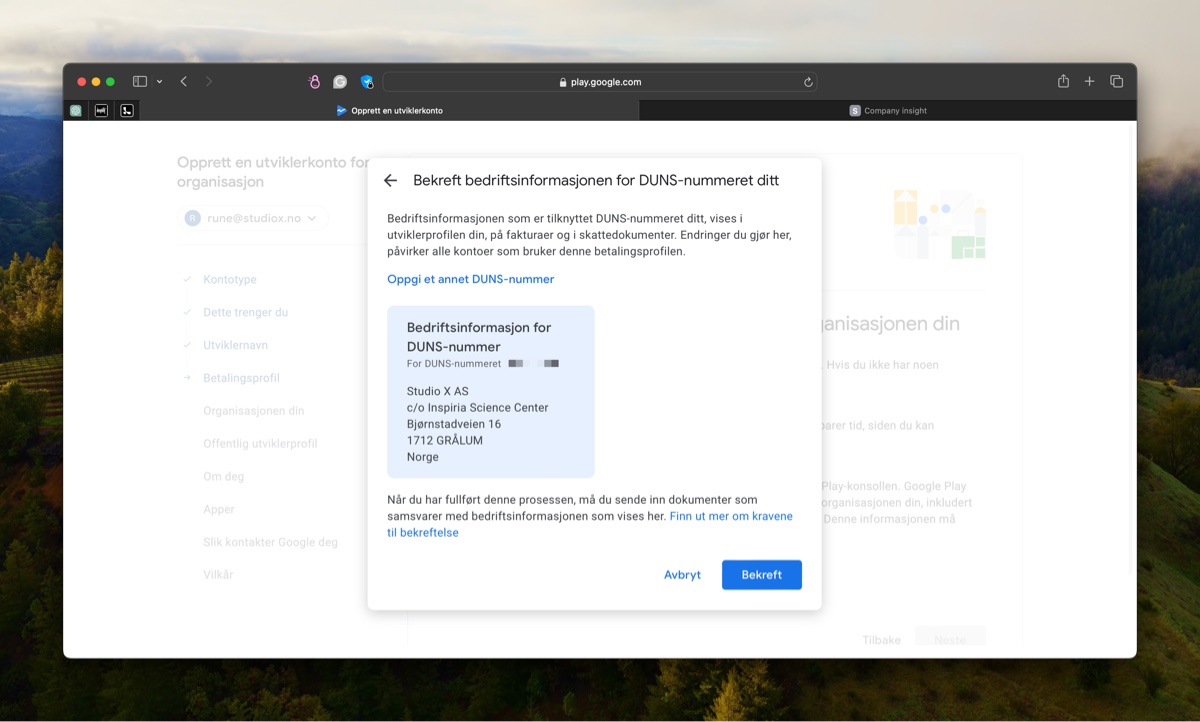Select the Kontotype step
Screen dimensions: 1200x722
point(230,280)
